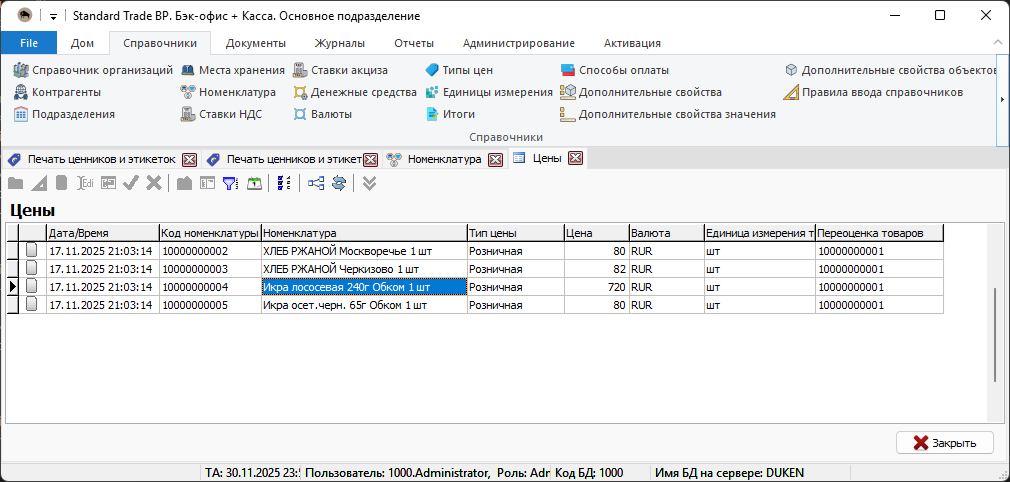The image size is (1010, 482).
Task: Click the gray X toolbar icon
Action: 153,184
